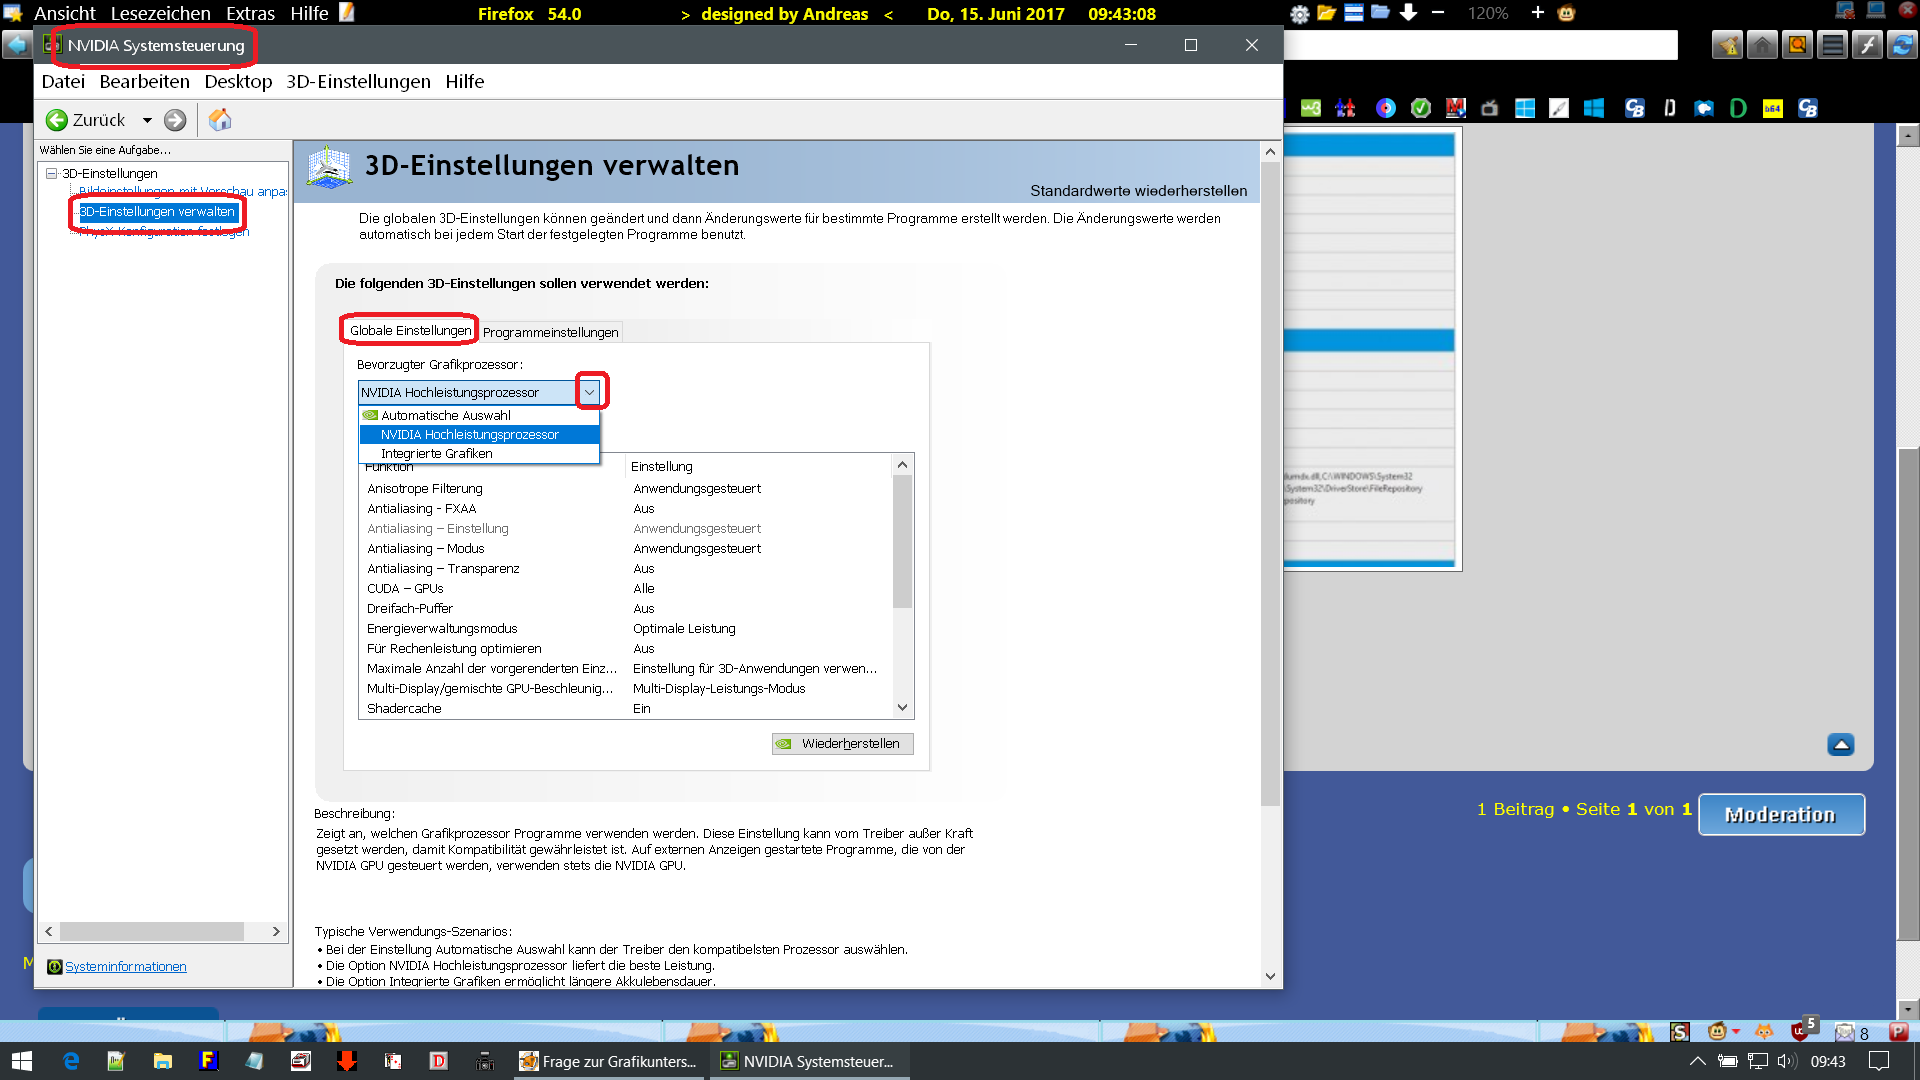Click the volume speaker tray icon

[1786, 1061]
